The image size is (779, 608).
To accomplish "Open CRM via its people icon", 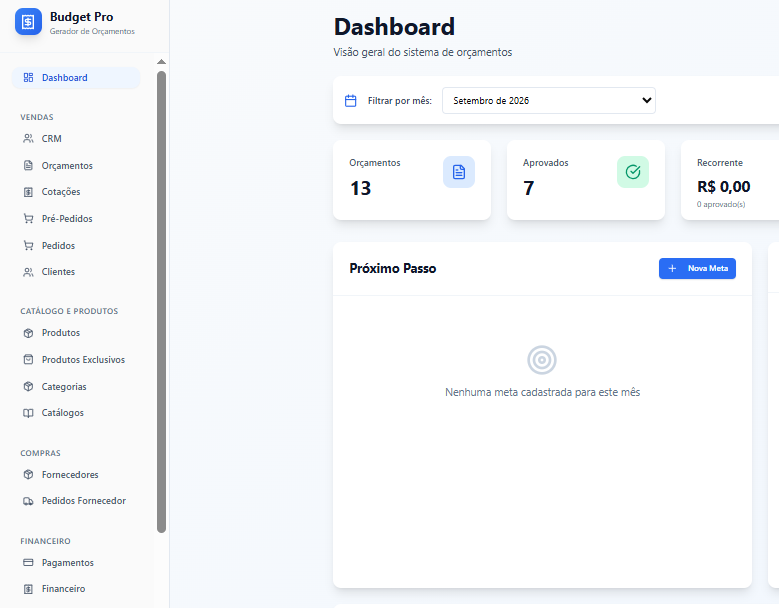I will click(28, 139).
